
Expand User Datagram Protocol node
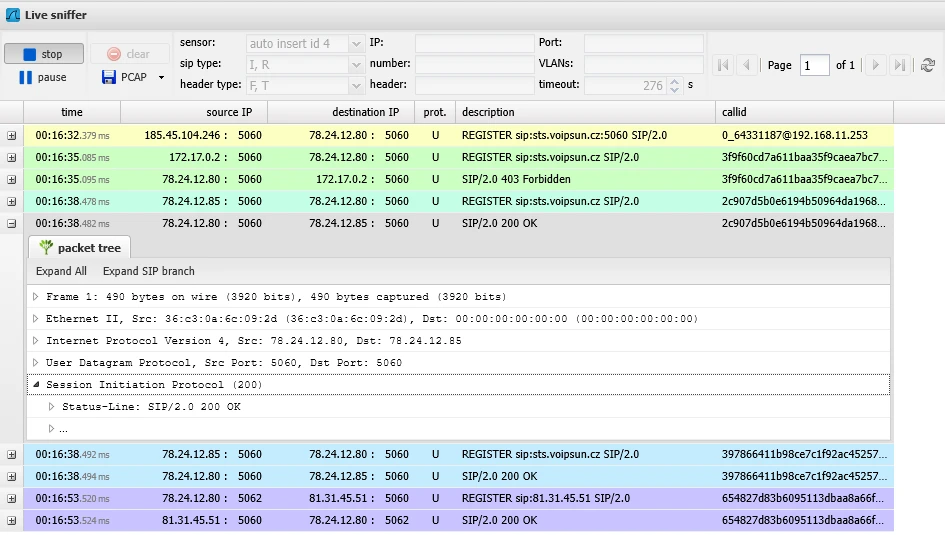coord(36,363)
